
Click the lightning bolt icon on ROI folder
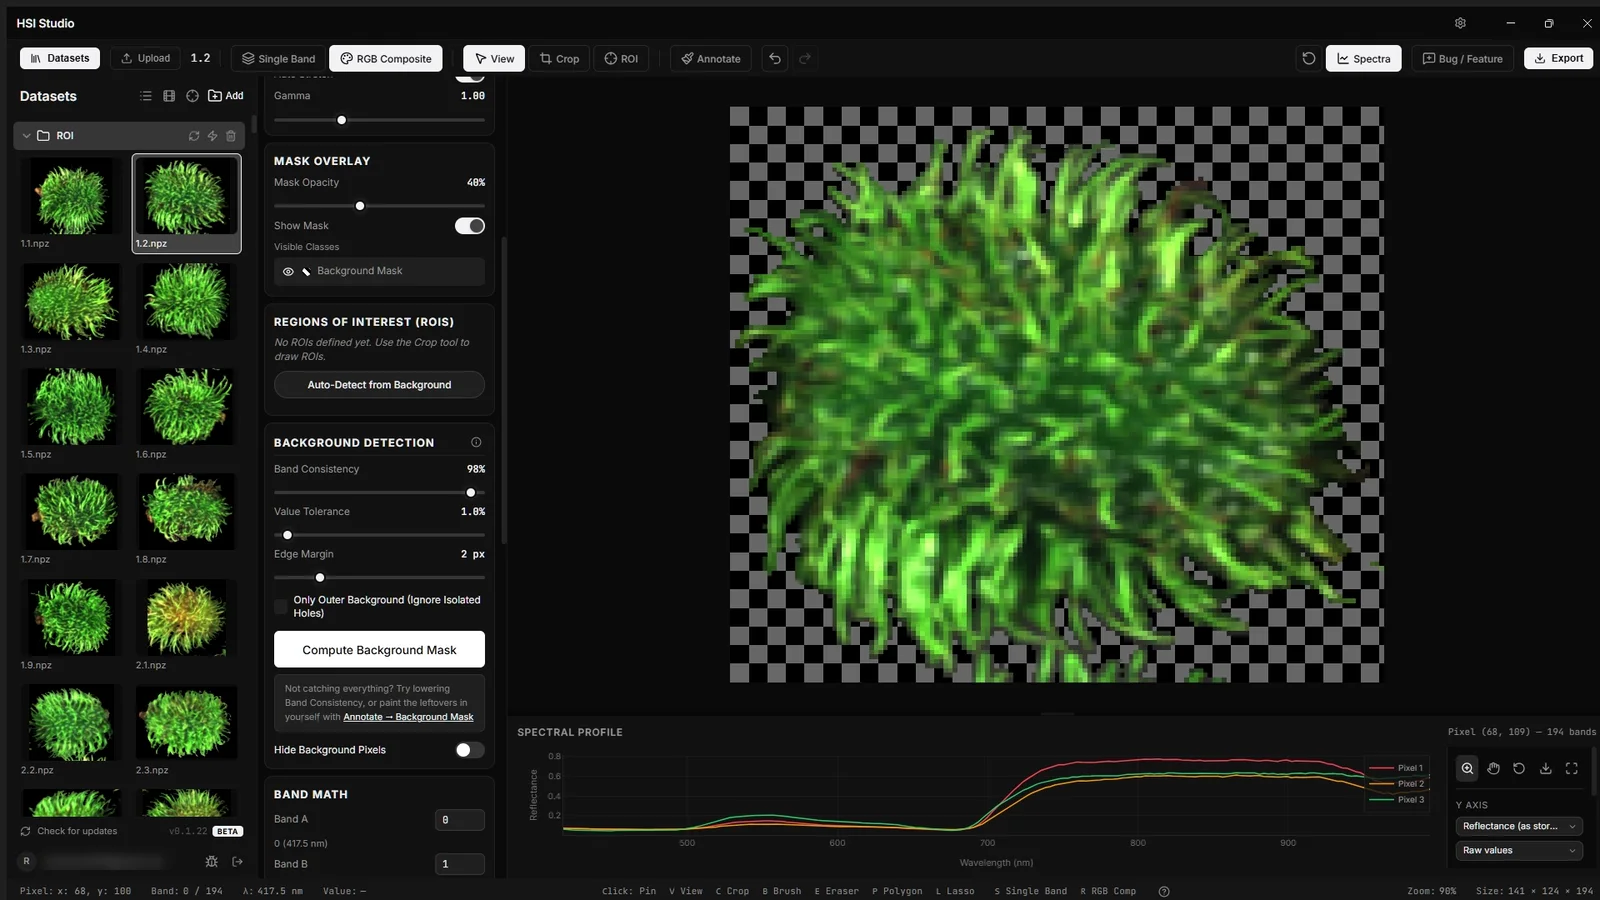212,136
